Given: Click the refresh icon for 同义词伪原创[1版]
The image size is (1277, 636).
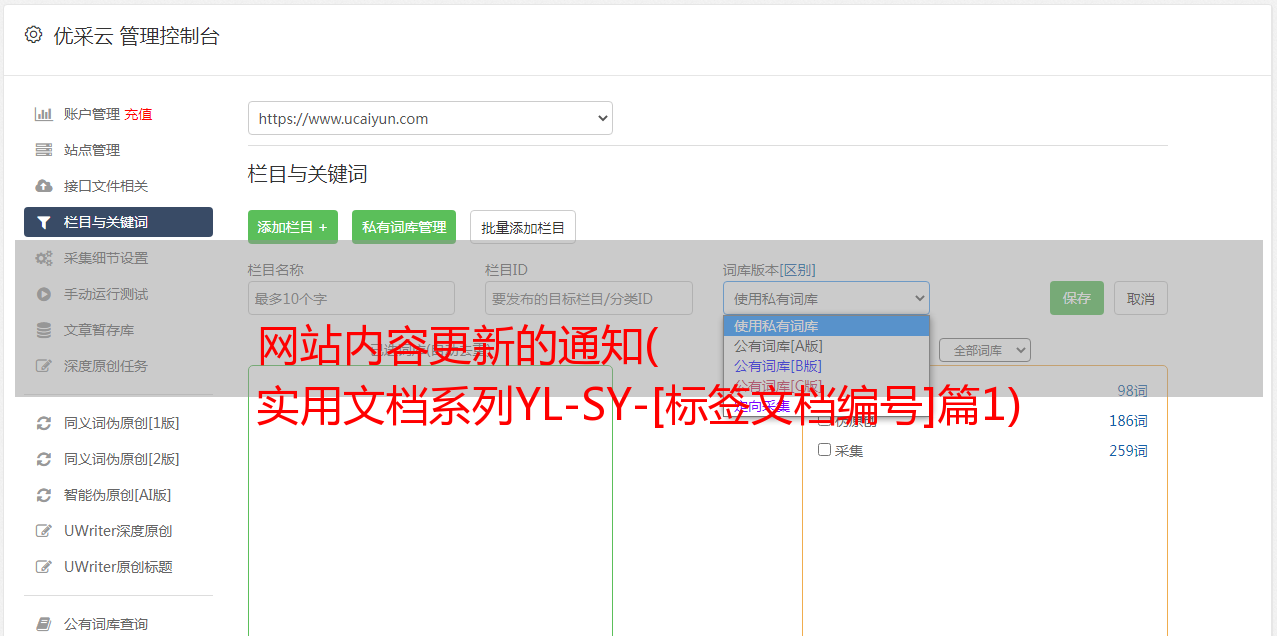Looking at the screenshot, I should point(44,423).
